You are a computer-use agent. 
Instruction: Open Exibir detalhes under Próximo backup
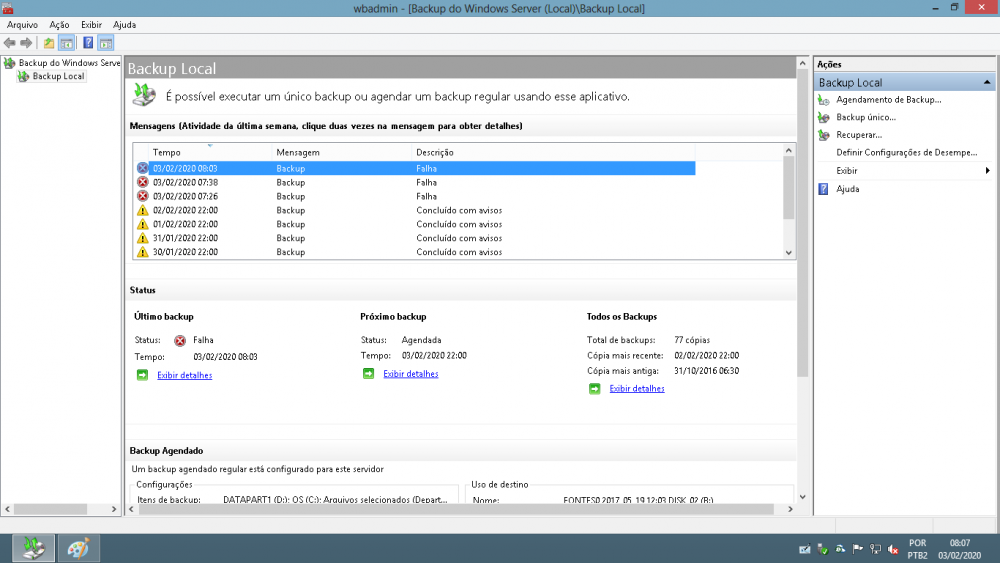click(x=411, y=374)
